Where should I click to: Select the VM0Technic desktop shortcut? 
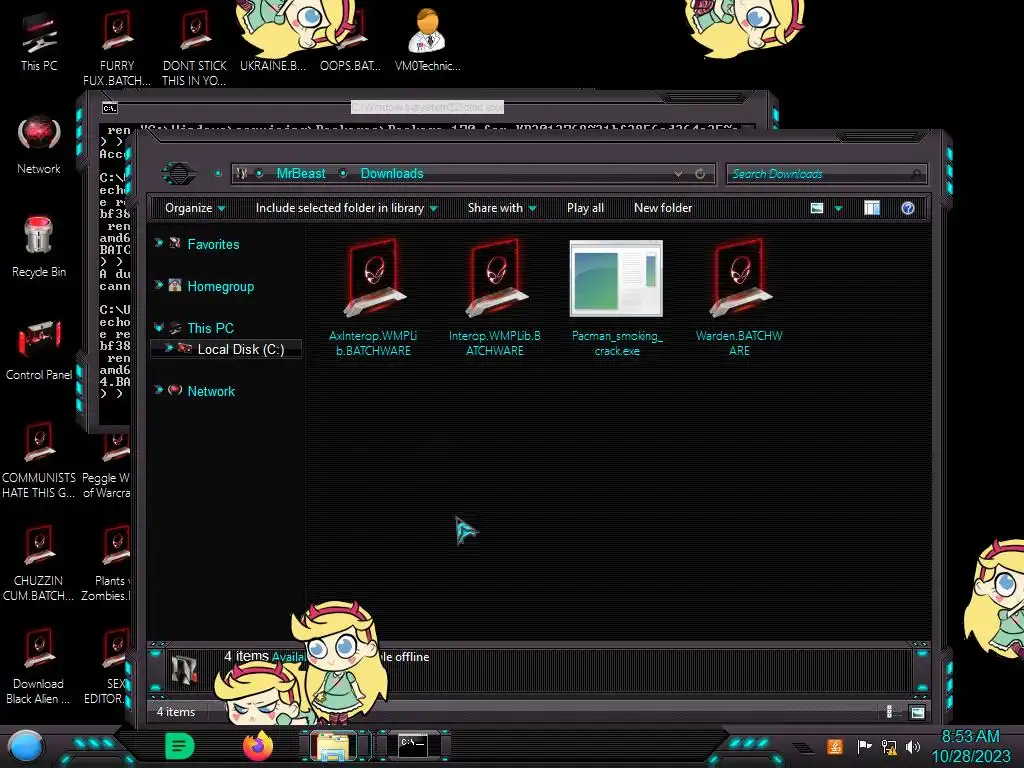click(427, 40)
